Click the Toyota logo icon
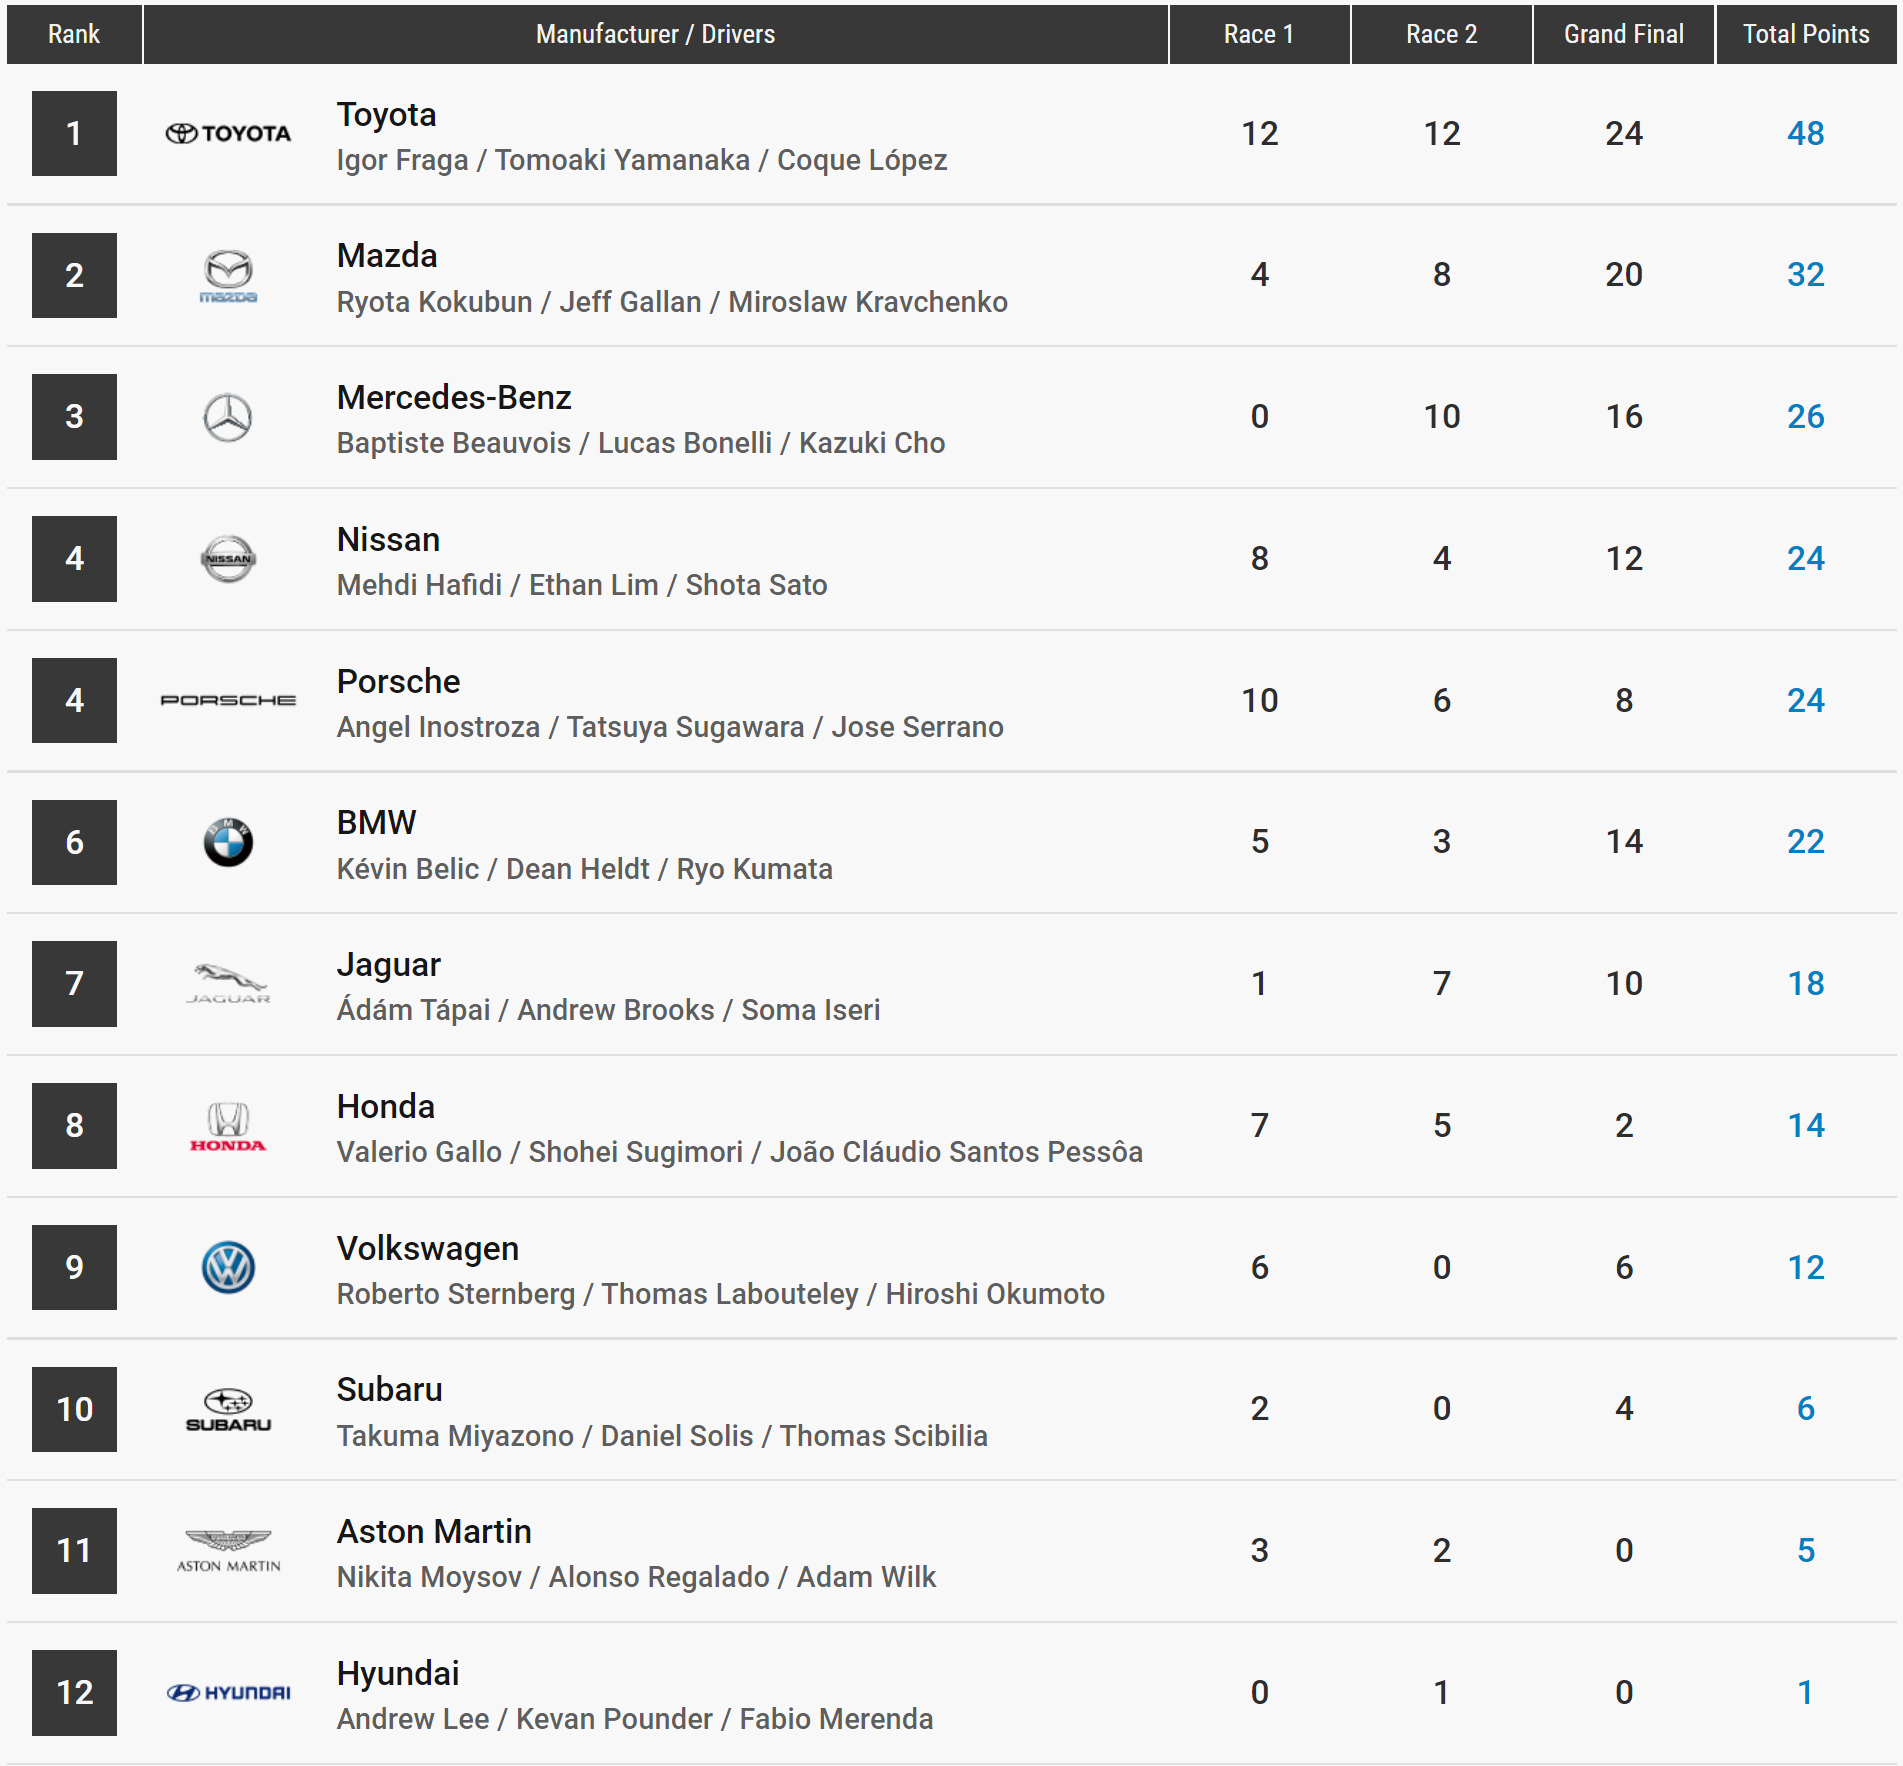The height and width of the screenshot is (1766, 1903). pyautogui.click(x=228, y=133)
